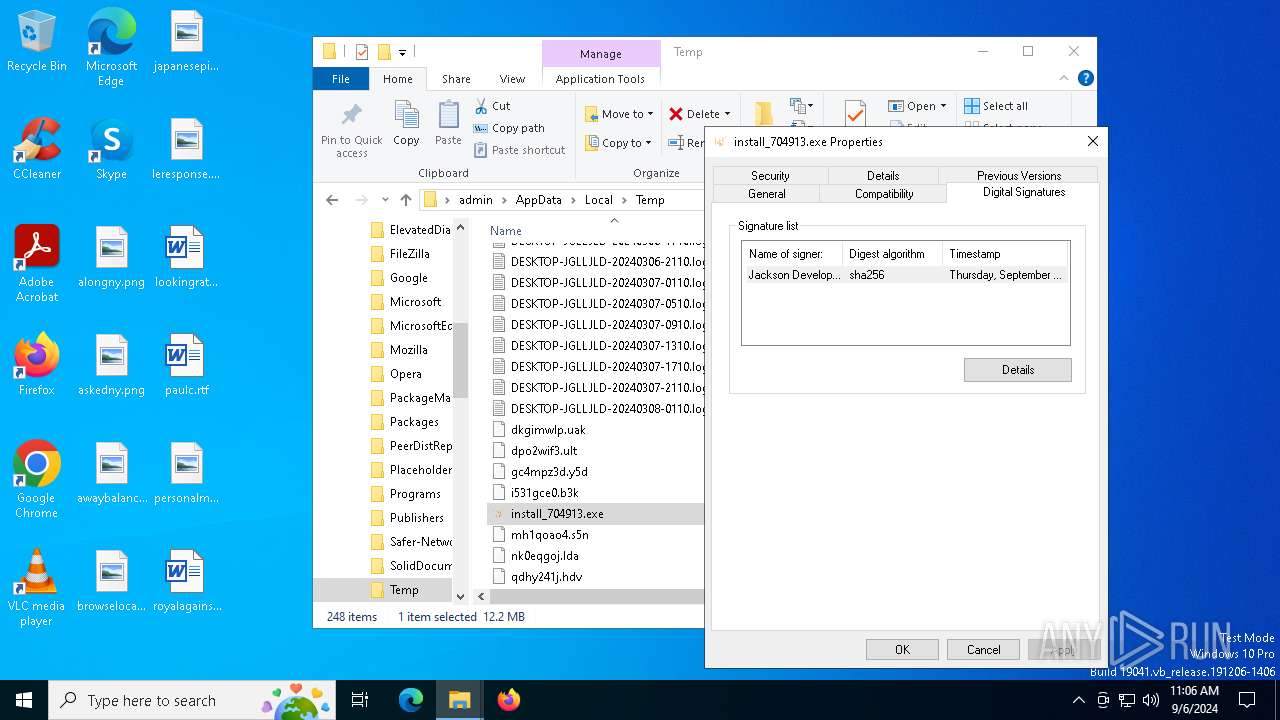Expand Delete dropdown arrow
Screen dimensions: 1280x720
pyautogui.click(x=727, y=114)
